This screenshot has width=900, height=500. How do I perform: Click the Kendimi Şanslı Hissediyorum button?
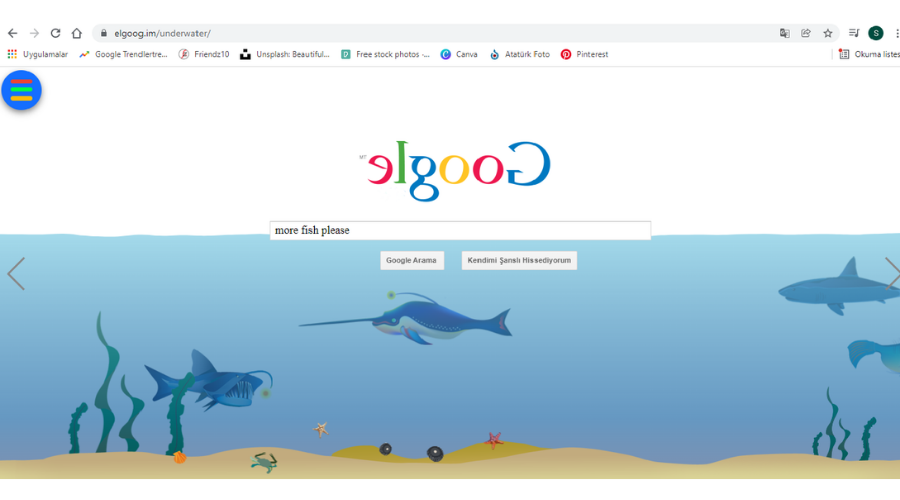(x=519, y=261)
